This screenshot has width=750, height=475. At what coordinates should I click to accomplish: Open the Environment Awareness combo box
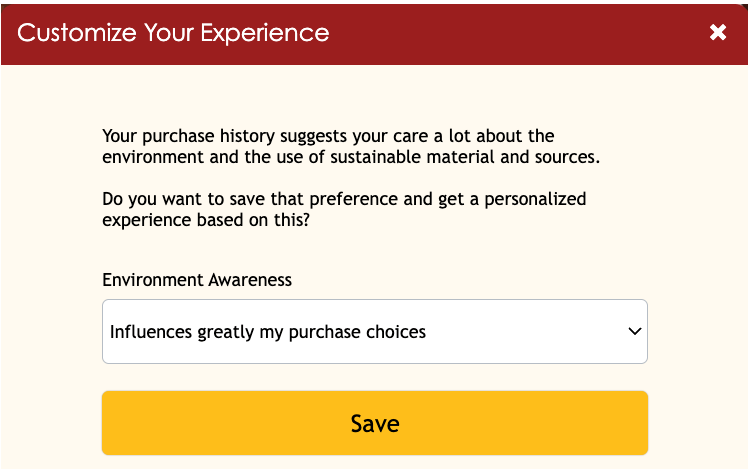[374, 331]
